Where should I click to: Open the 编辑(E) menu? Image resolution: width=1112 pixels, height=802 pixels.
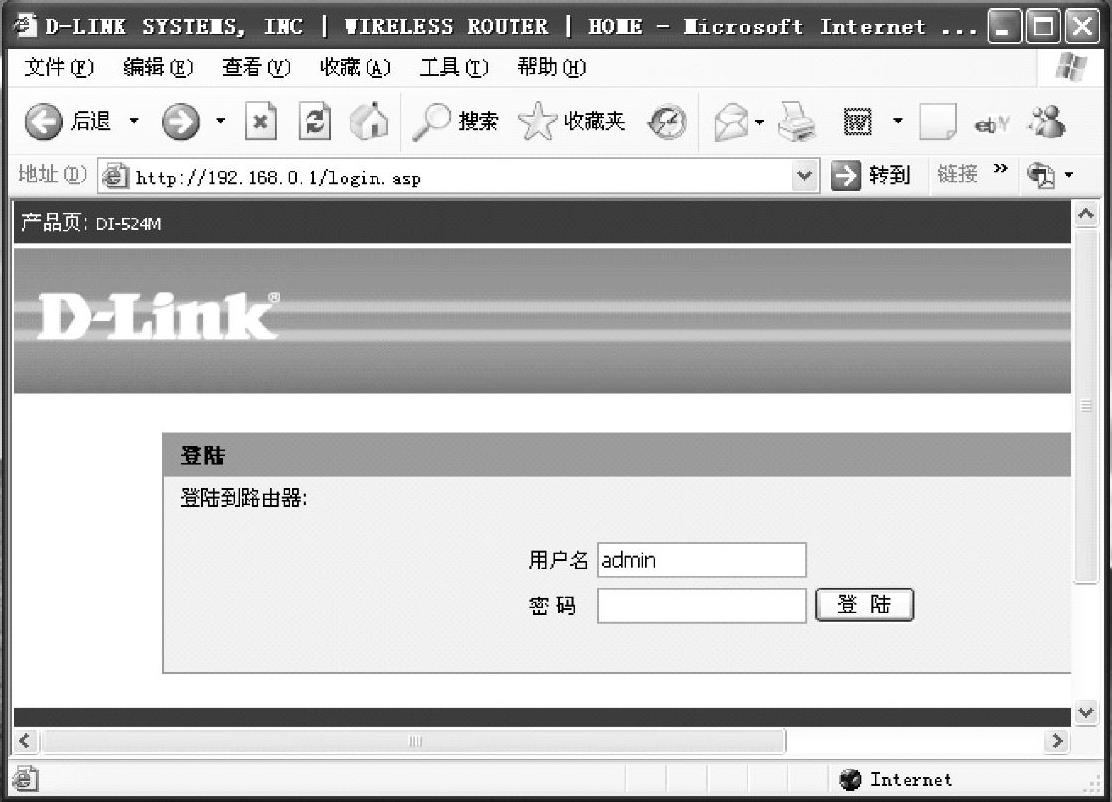click(x=157, y=67)
